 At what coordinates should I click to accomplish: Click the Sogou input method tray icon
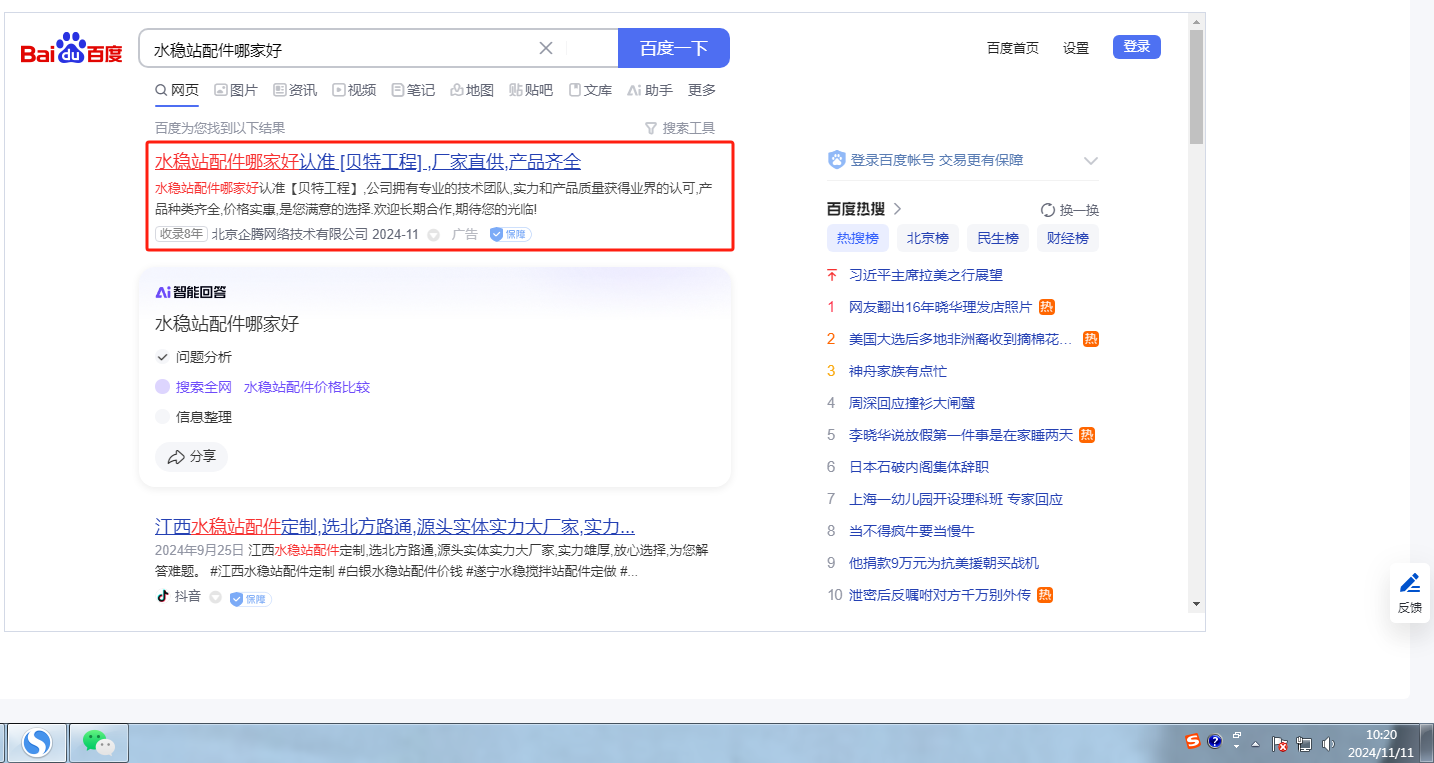[1192, 741]
